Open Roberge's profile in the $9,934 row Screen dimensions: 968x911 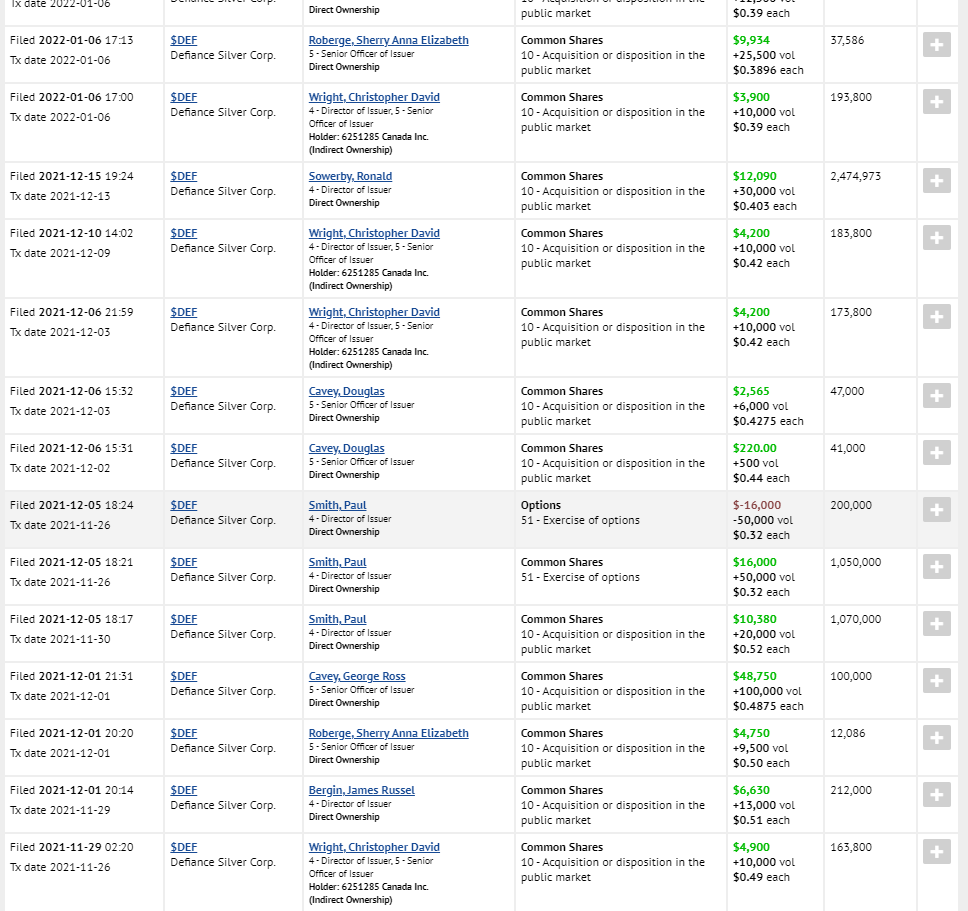[x=388, y=40]
